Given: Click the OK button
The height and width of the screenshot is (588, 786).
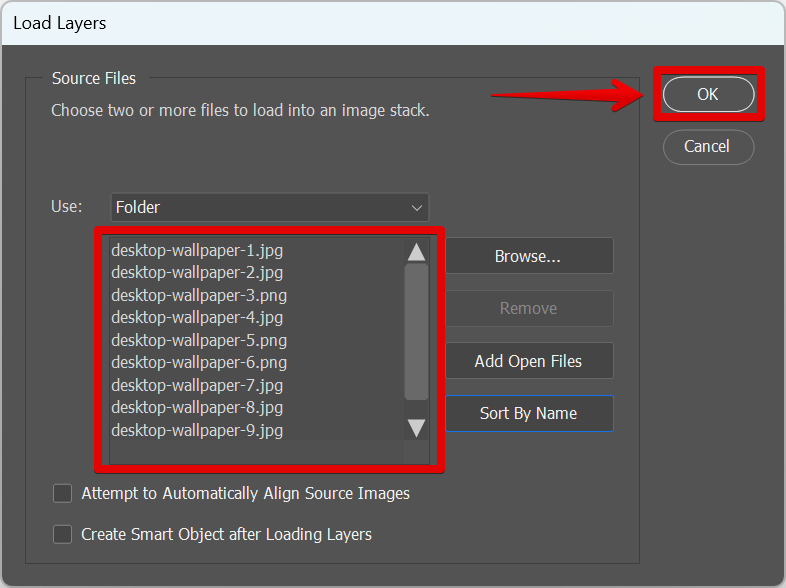Looking at the screenshot, I should coord(708,94).
